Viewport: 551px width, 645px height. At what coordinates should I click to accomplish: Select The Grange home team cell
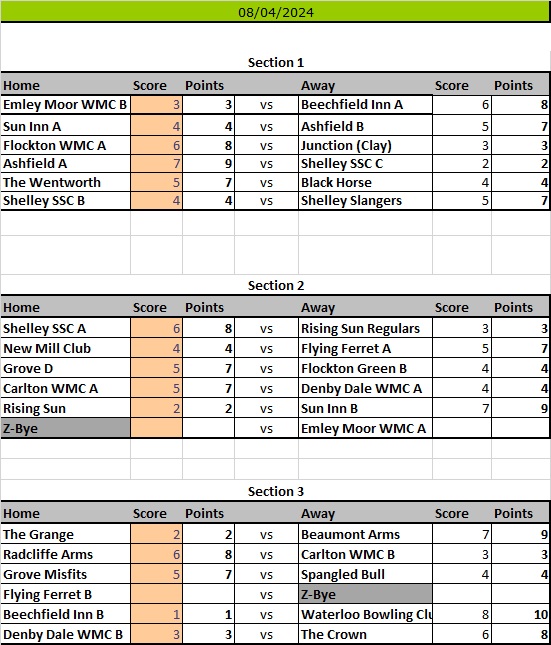65,534
